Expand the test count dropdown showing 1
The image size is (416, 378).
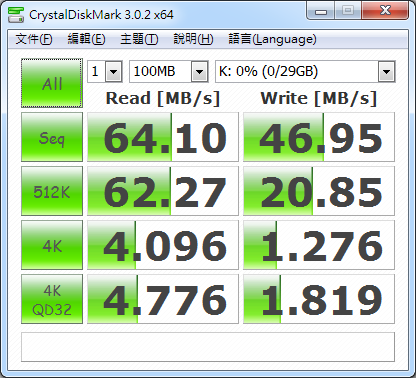(113, 71)
